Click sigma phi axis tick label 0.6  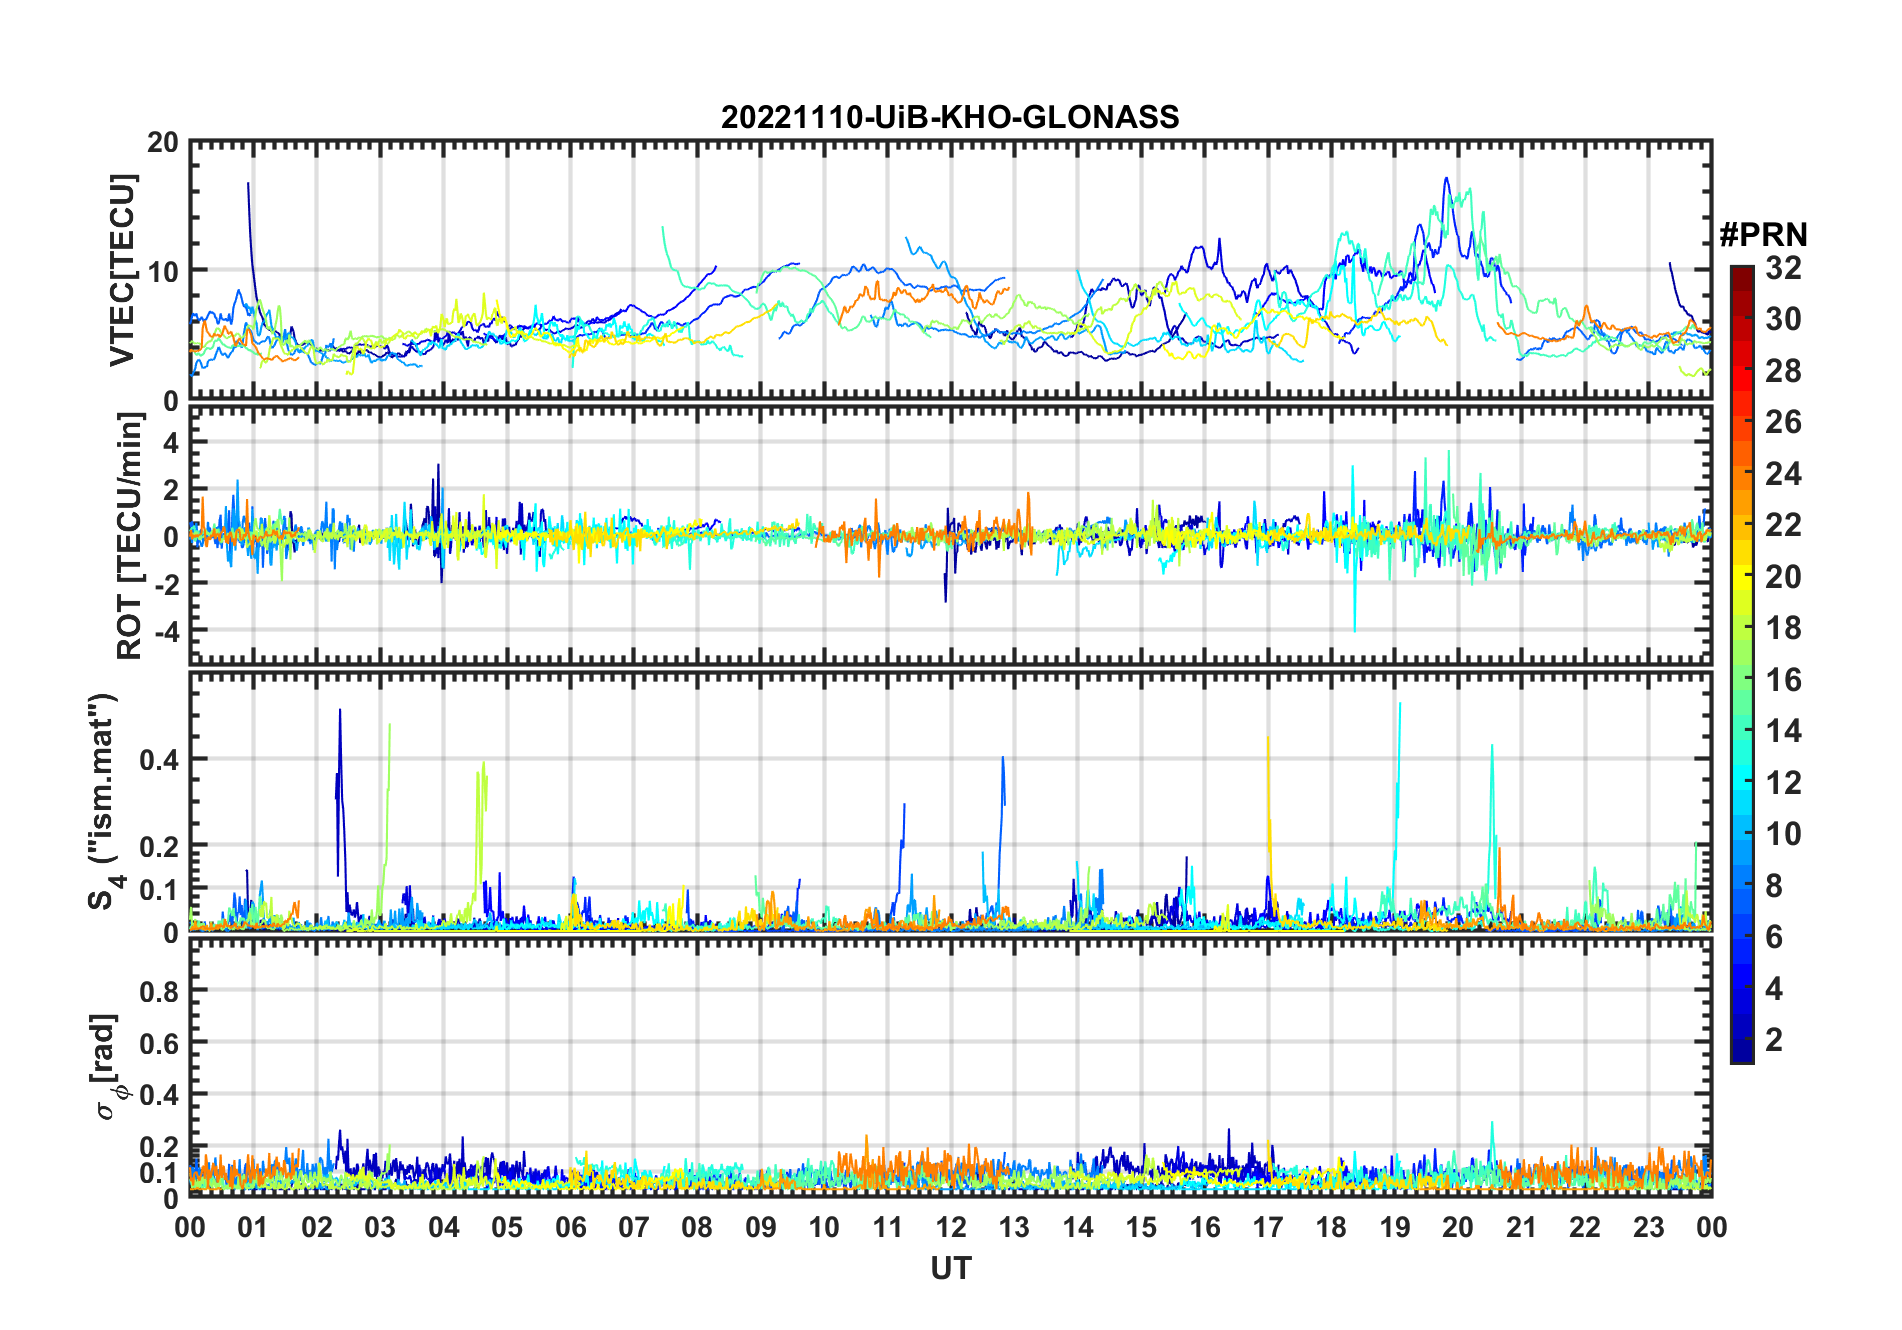[x=160, y=1043]
